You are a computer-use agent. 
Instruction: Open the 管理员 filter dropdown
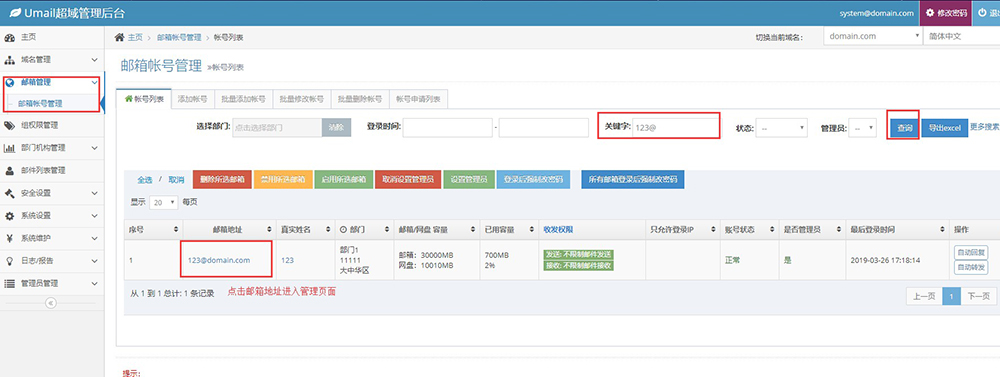pos(864,128)
